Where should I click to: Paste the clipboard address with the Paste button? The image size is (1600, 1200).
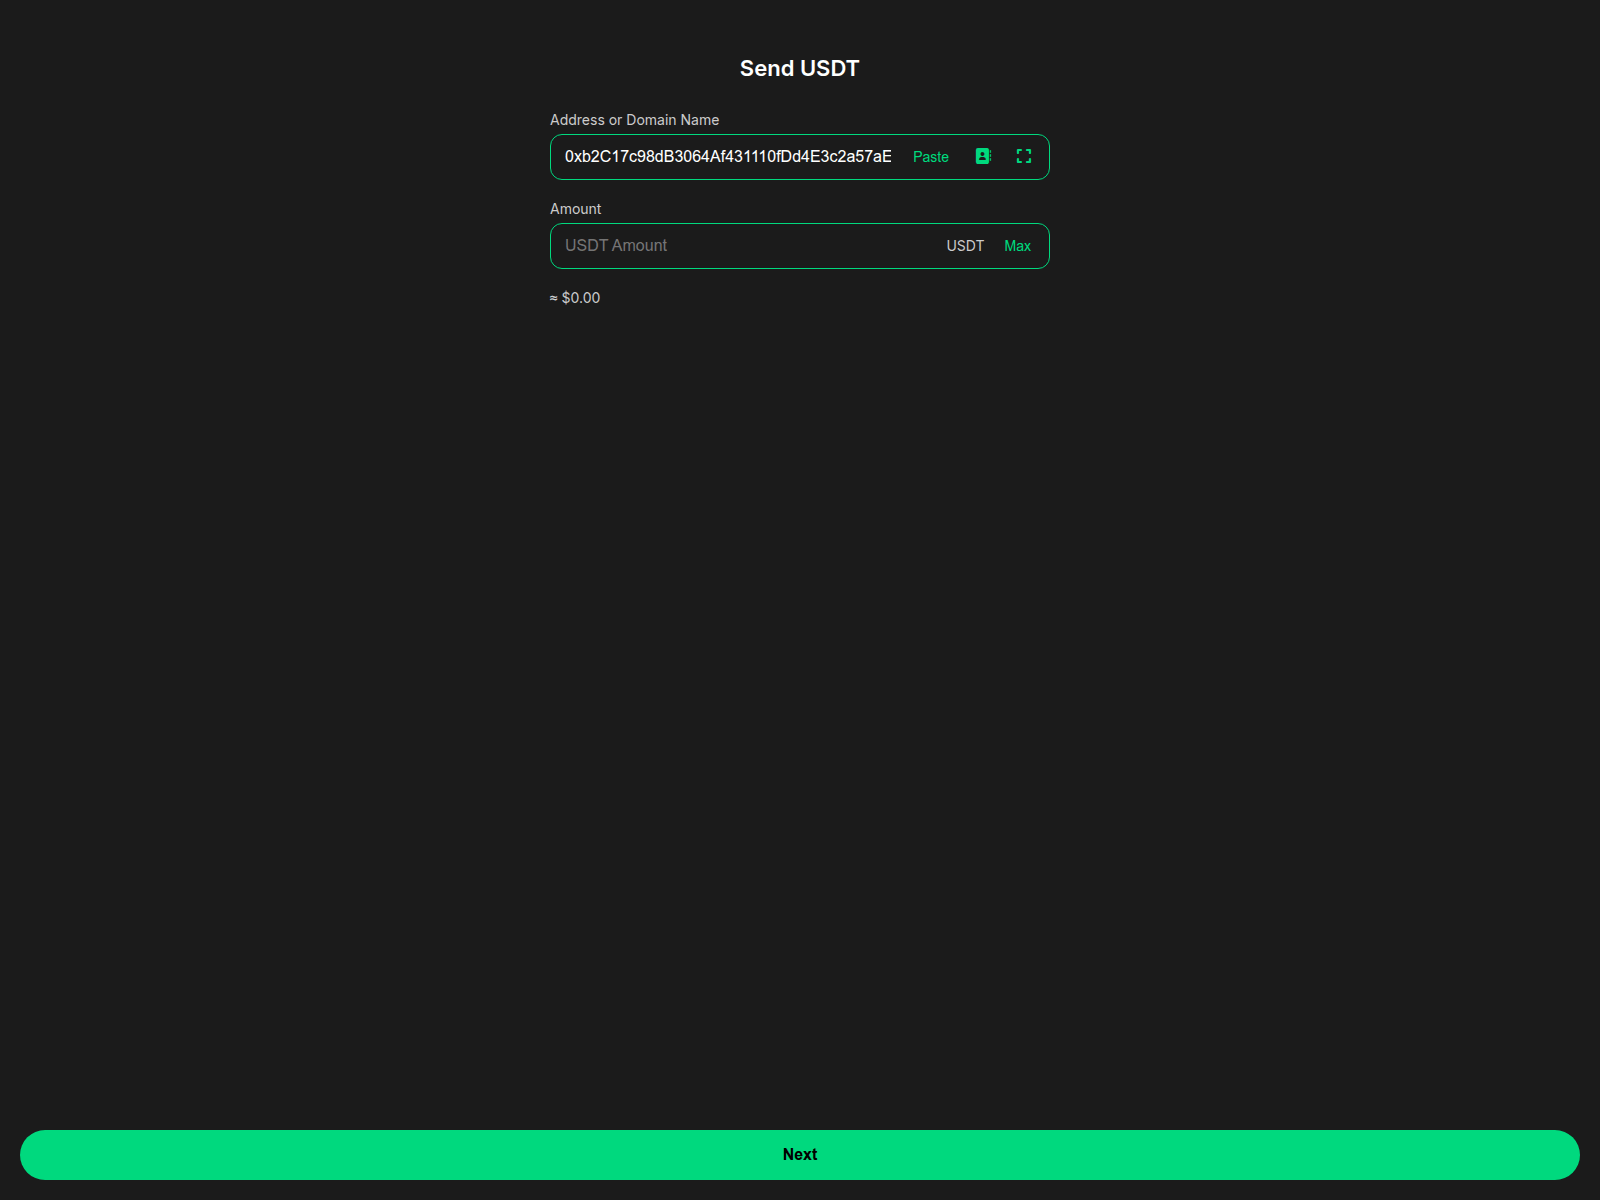[x=930, y=157]
